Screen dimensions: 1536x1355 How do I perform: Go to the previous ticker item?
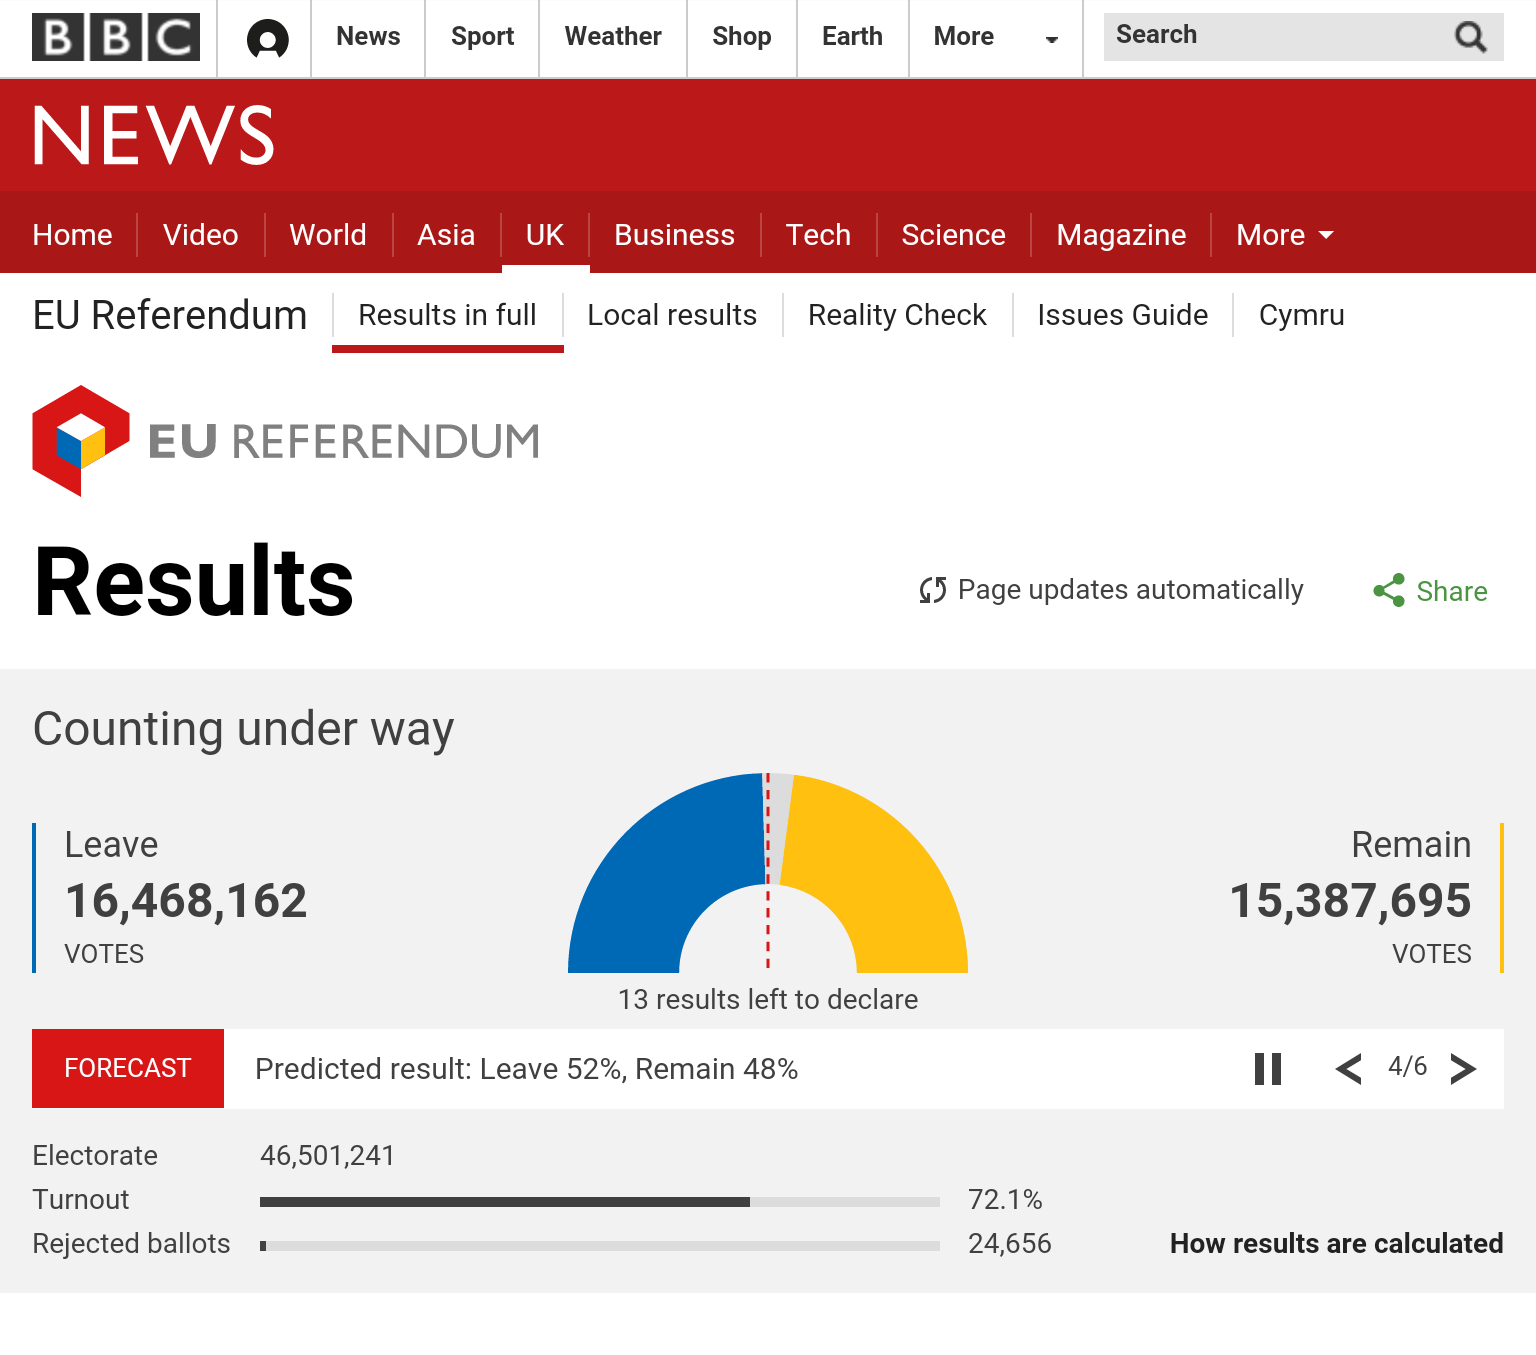(1348, 1069)
